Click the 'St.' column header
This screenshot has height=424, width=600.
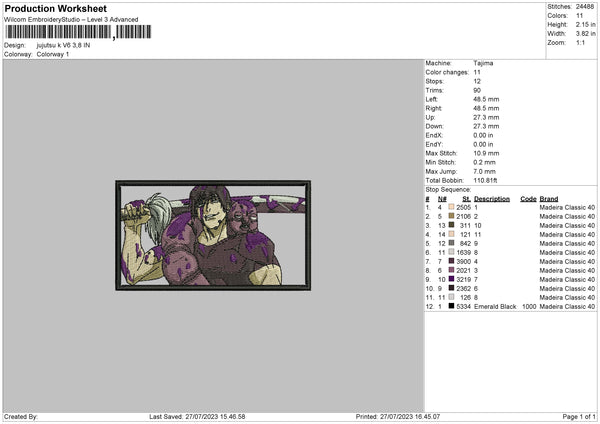466,199
